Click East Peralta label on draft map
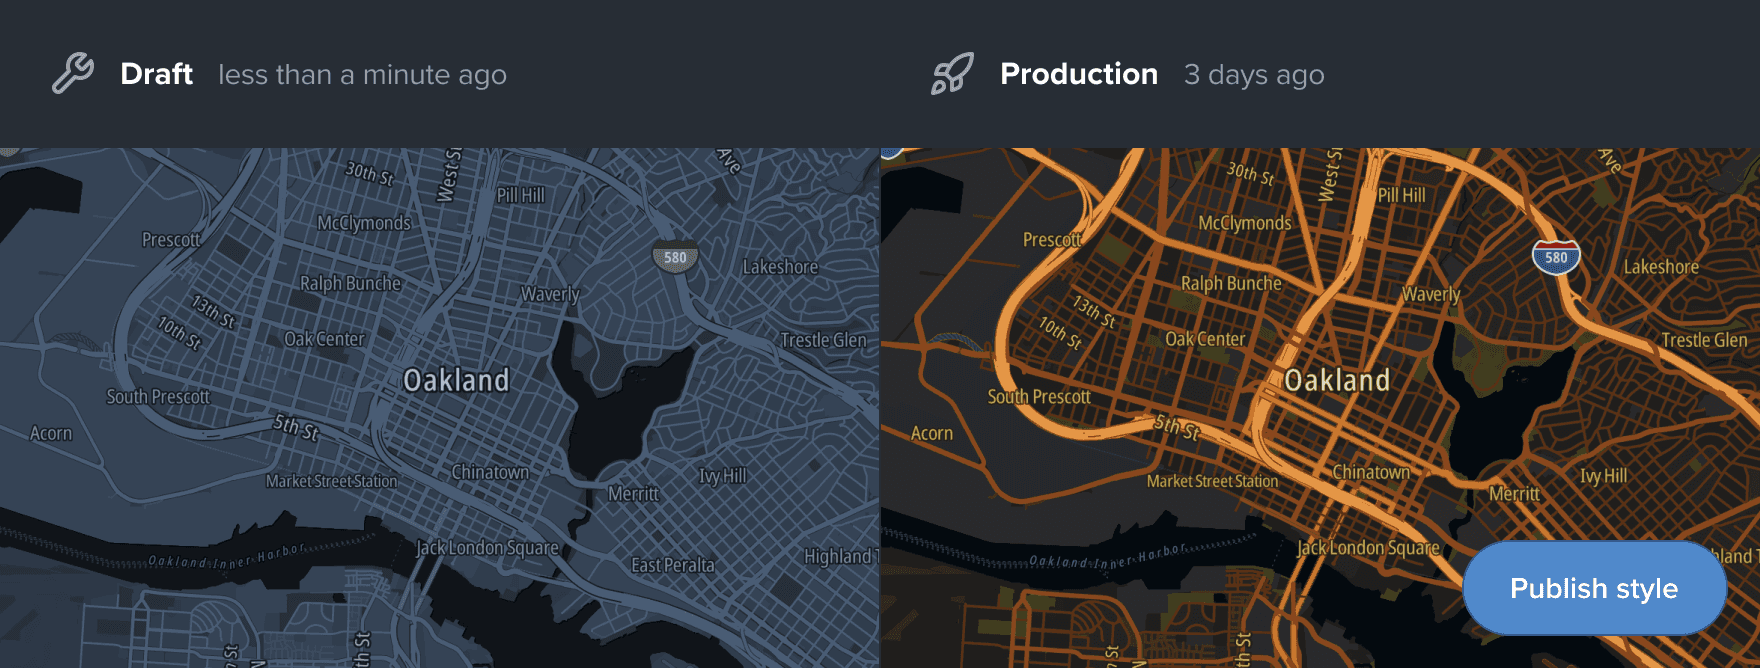Viewport: 1760px width, 668px height. click(673, 565)
